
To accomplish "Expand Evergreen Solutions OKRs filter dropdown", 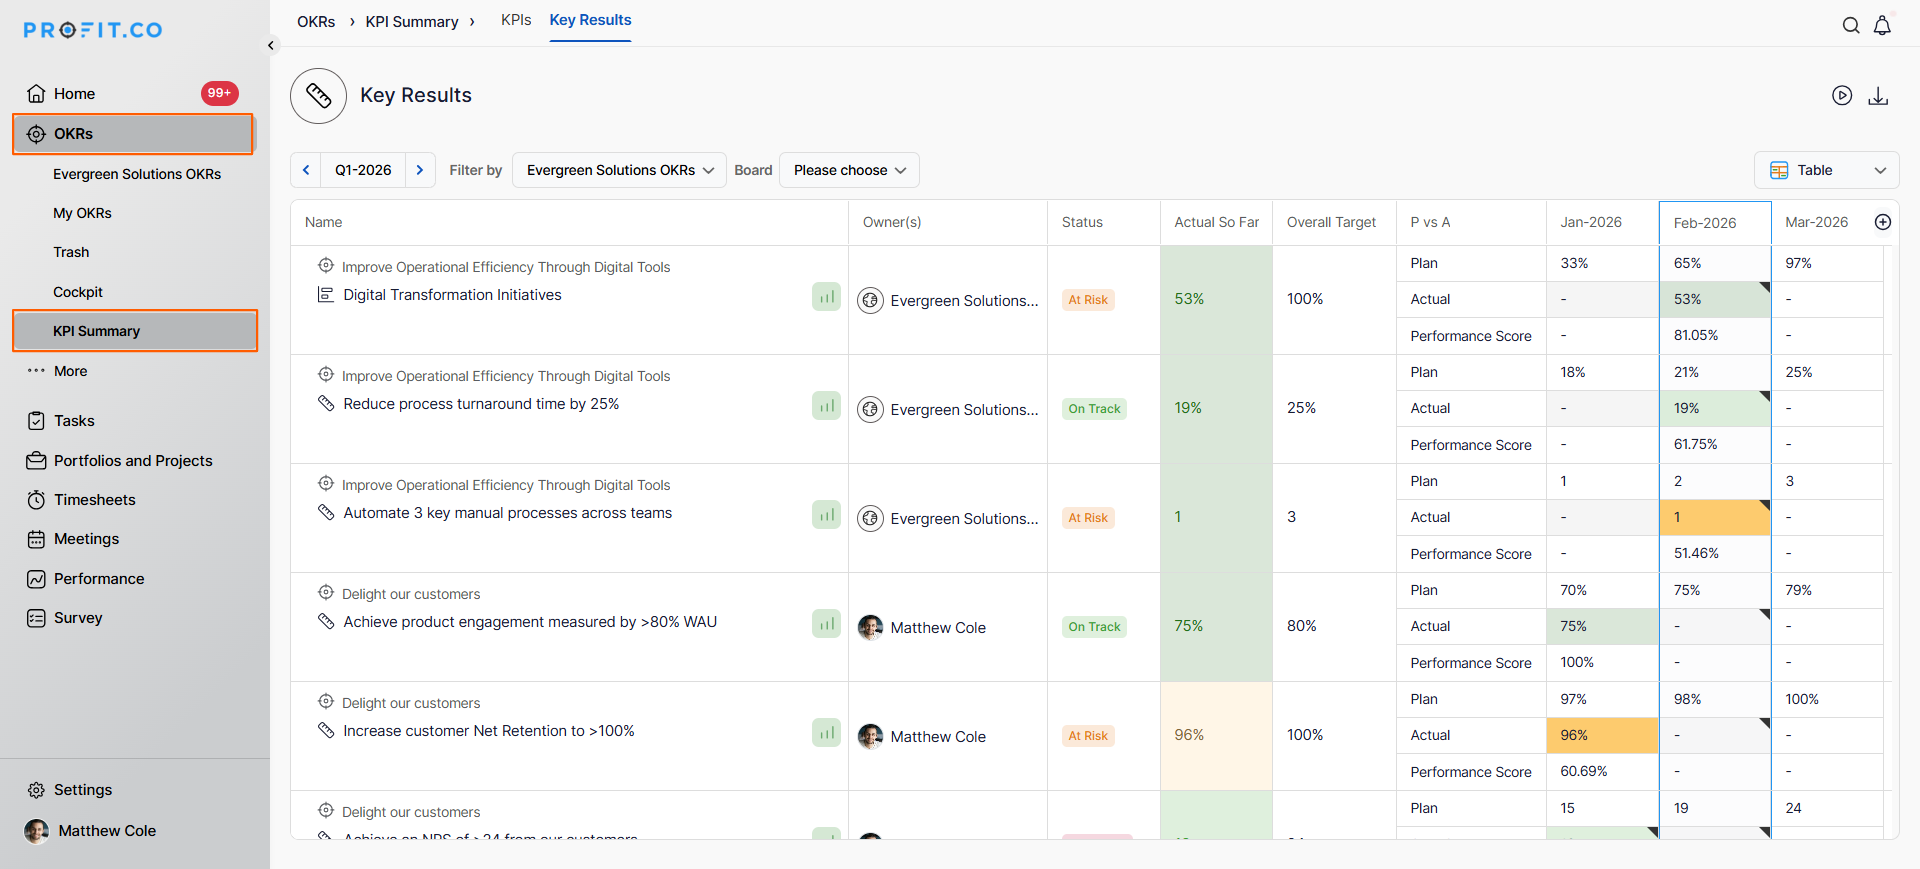I will click(619, 170).
